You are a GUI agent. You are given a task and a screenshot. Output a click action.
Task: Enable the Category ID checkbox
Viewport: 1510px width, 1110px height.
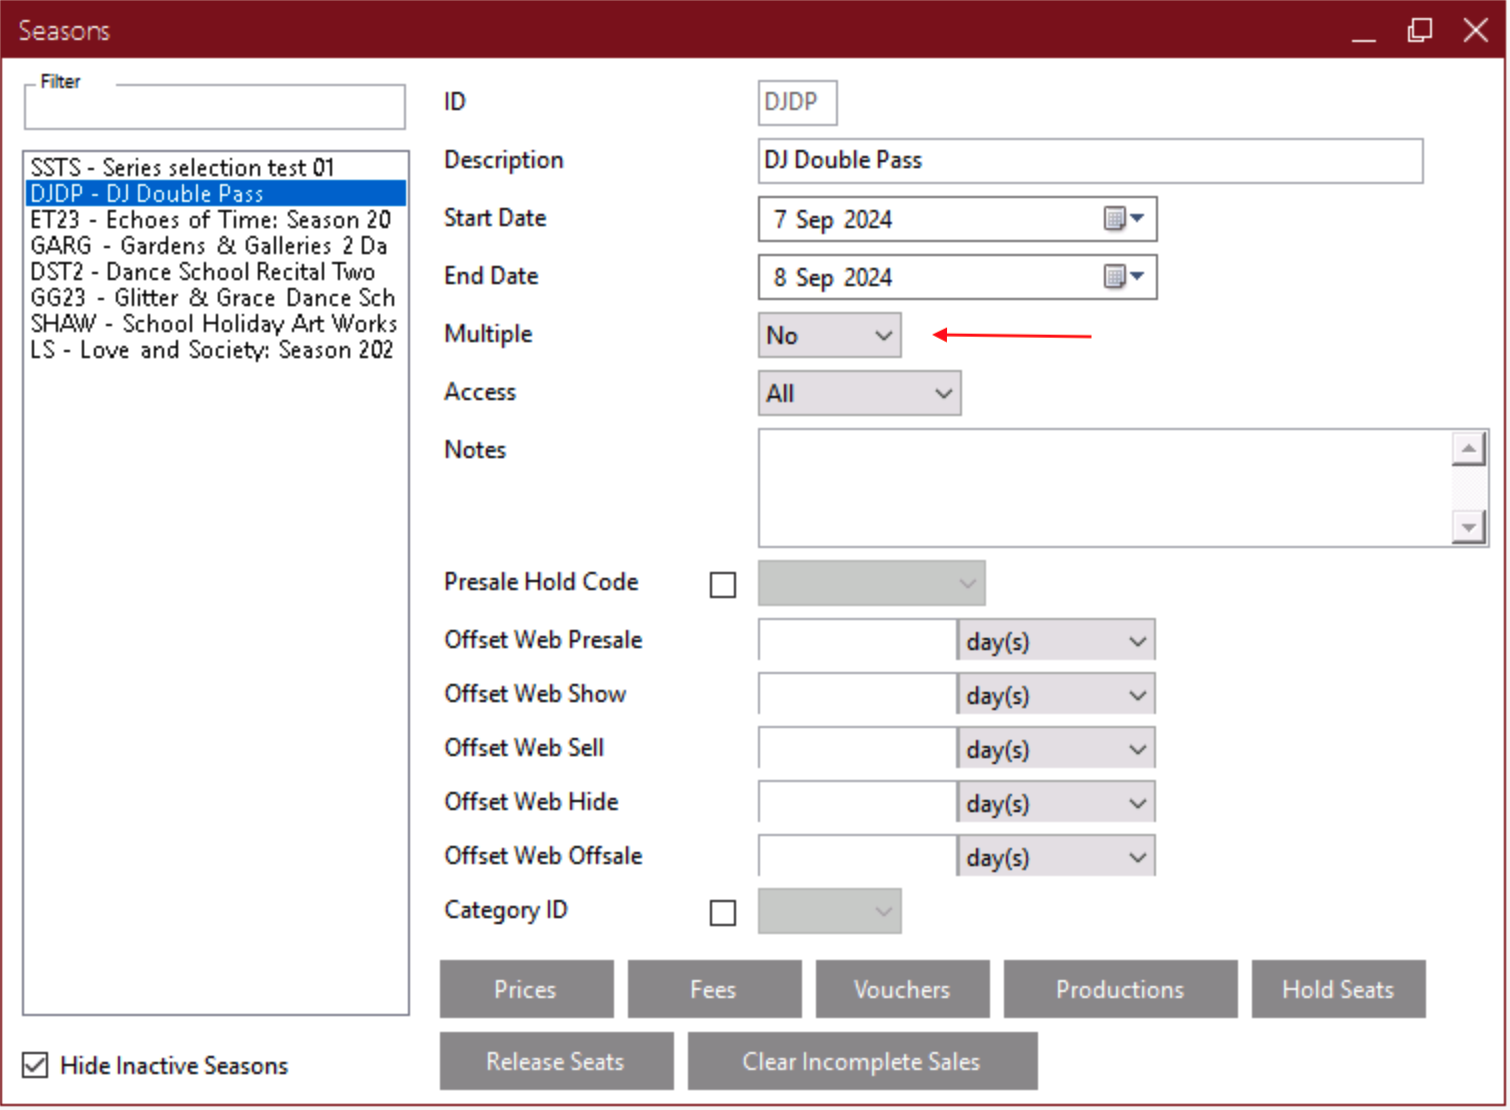click(x=723, y=912)
